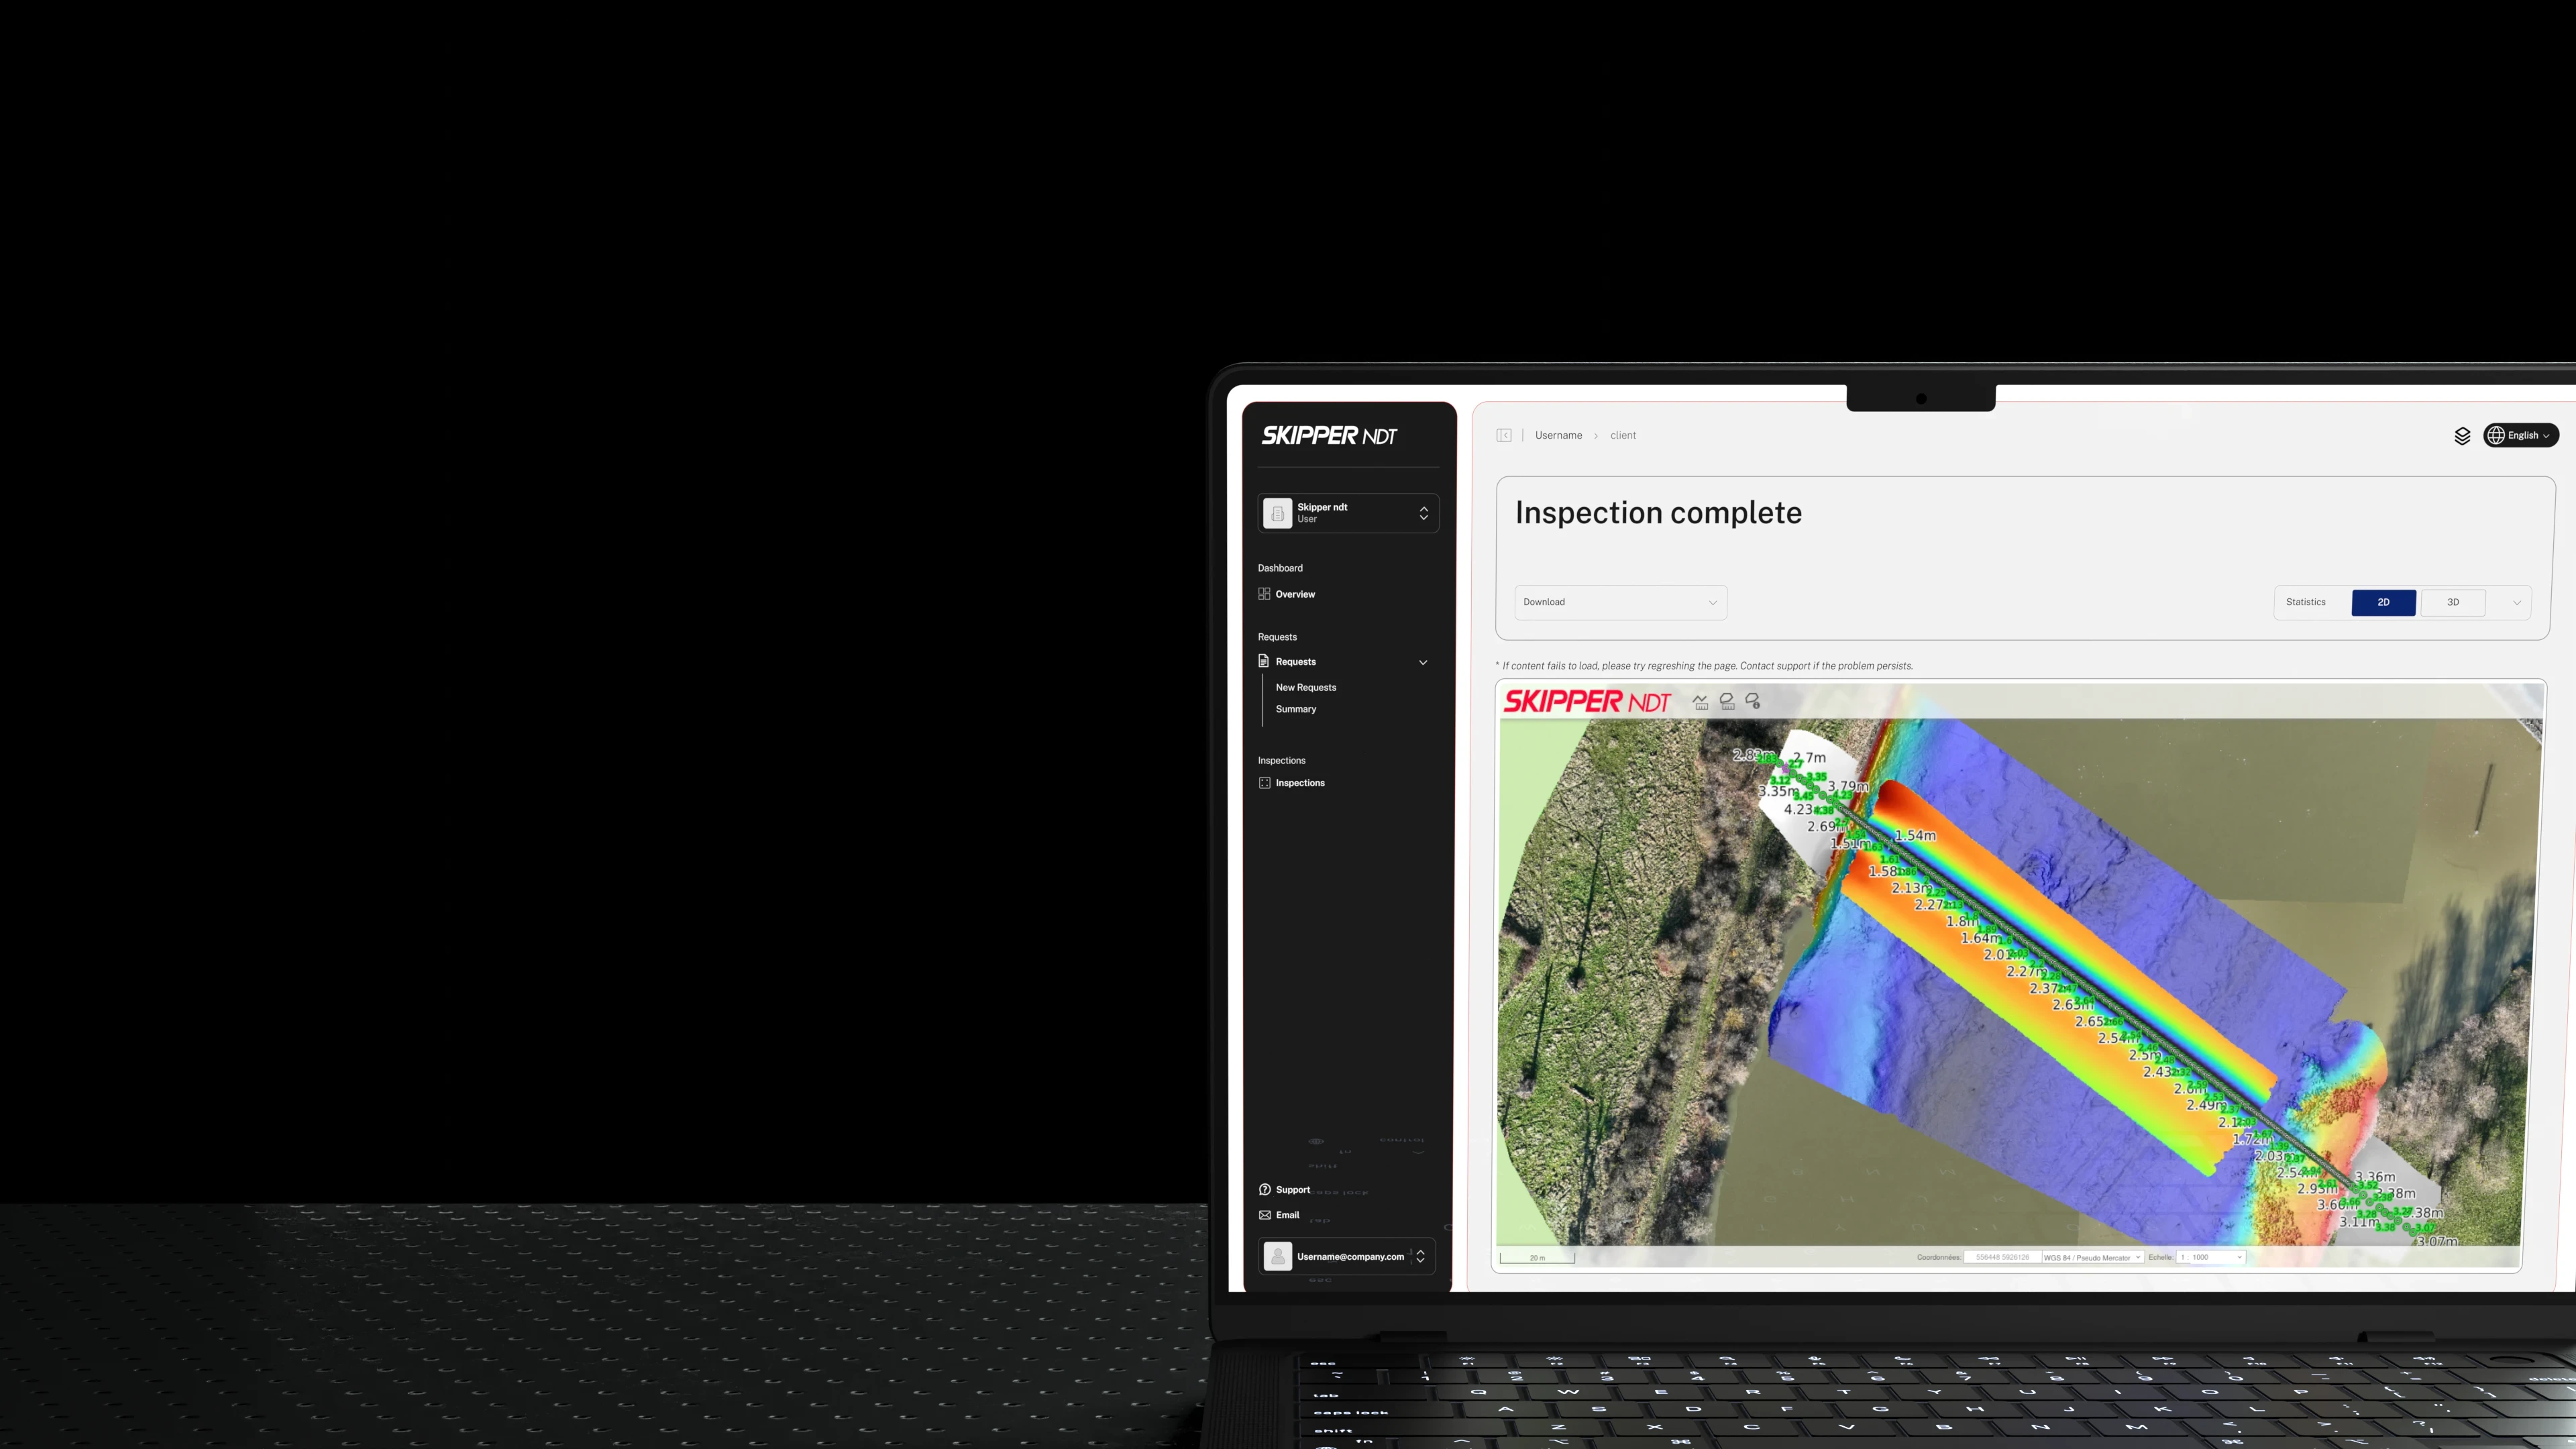This screenshot has height=1449, width=2576.
Task: Open the map layers stack icon
Action: click(2462, 436)
